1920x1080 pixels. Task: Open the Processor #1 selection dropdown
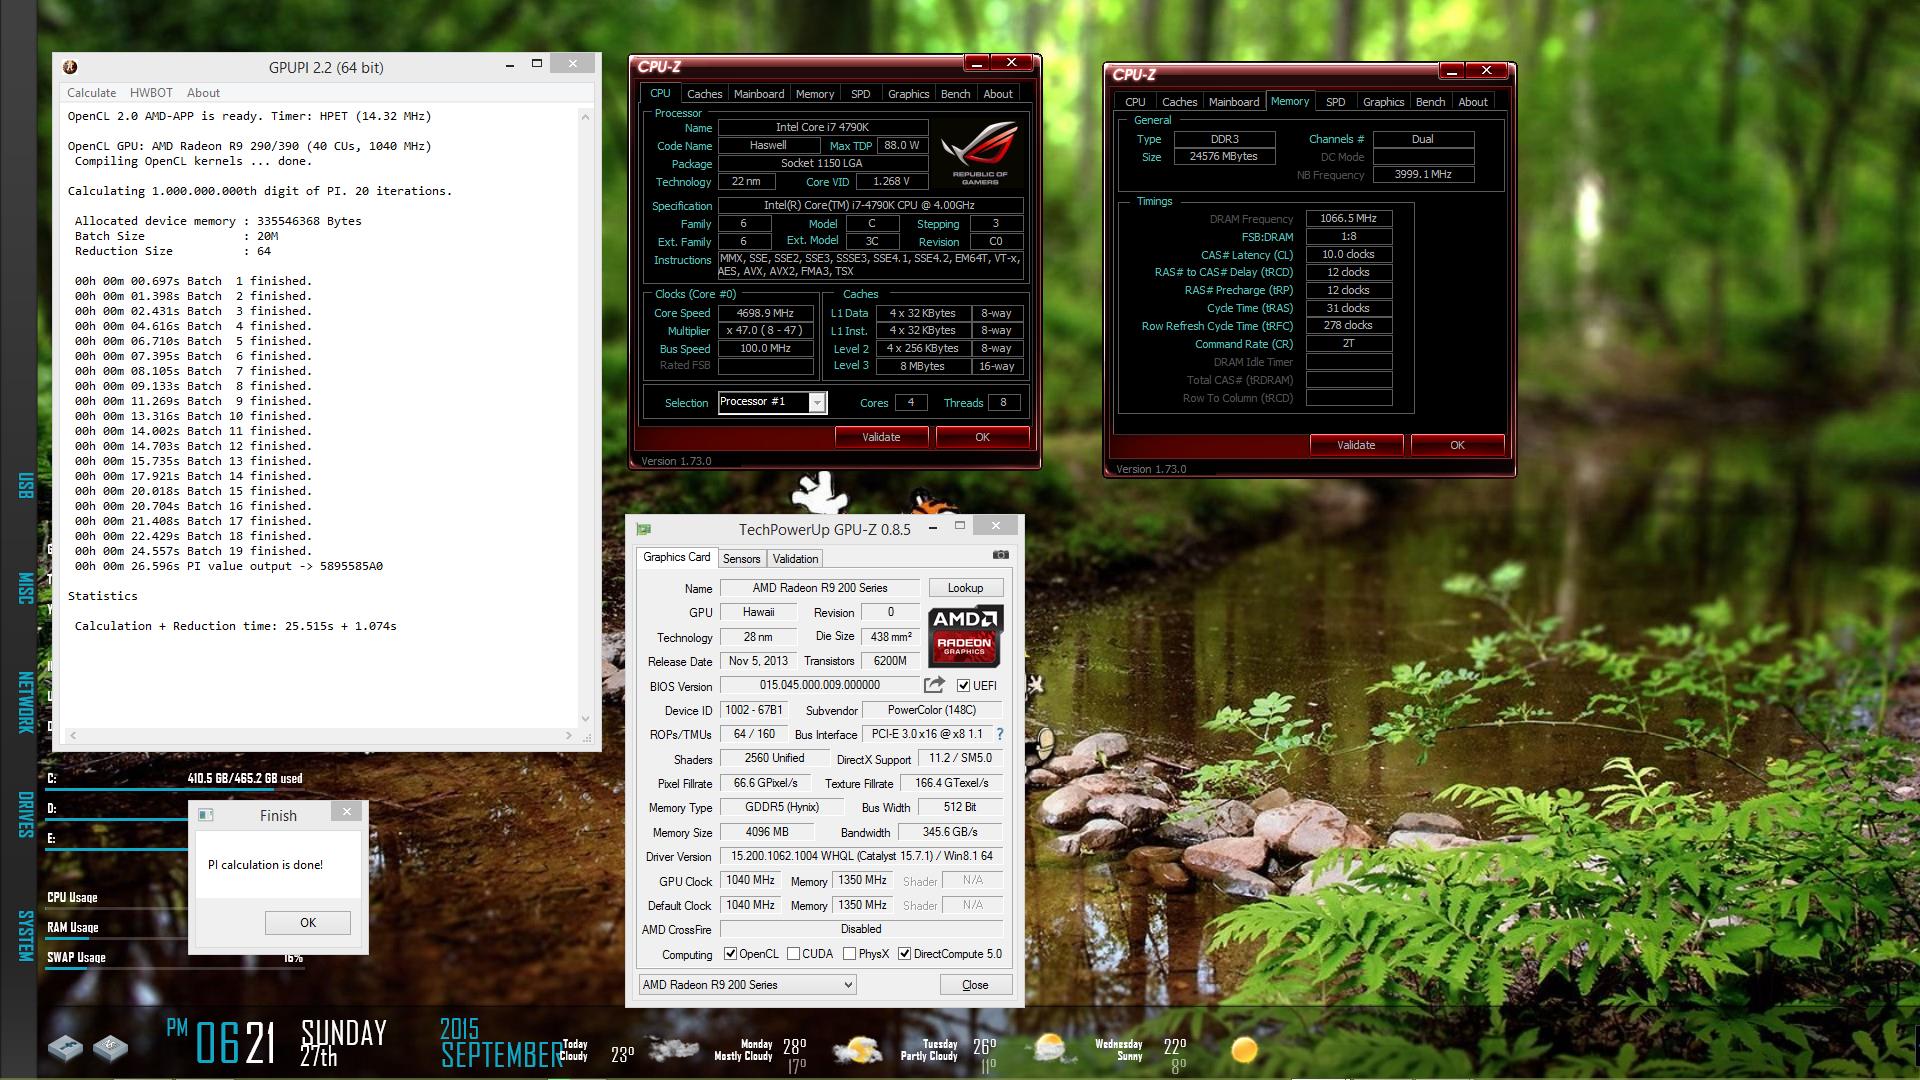pyautogui.click(x=817, y=402)
